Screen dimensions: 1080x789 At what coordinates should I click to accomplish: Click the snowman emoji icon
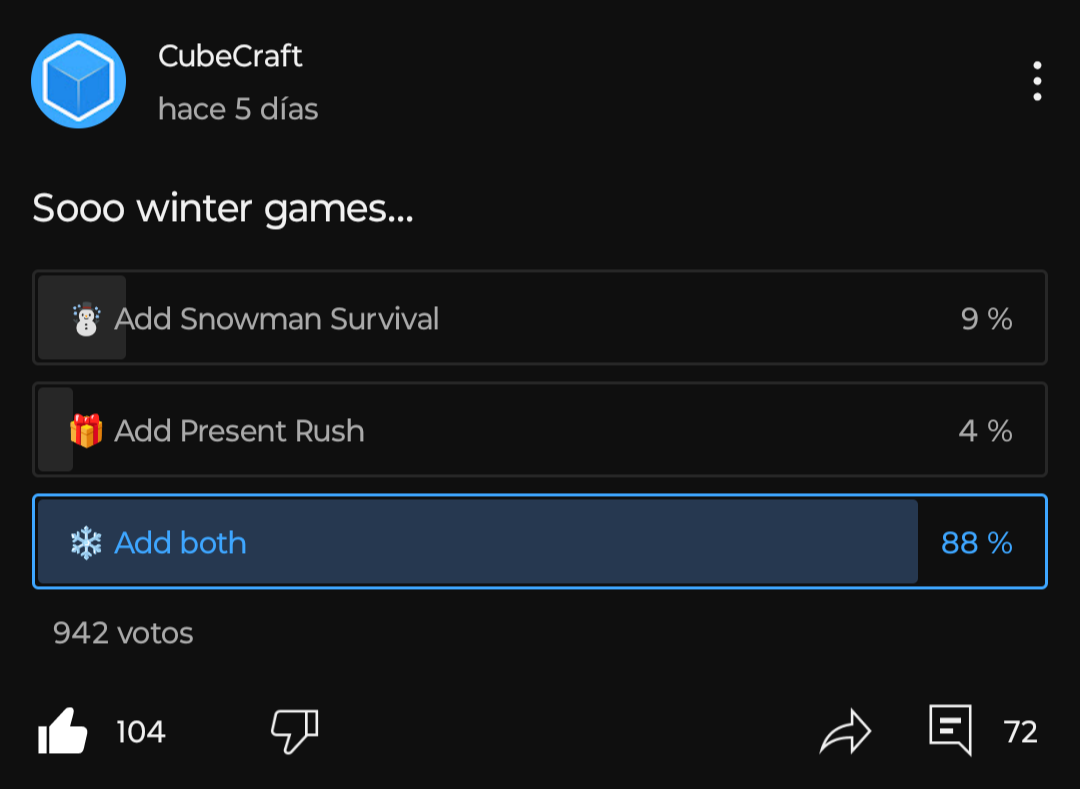click(86, 319)
